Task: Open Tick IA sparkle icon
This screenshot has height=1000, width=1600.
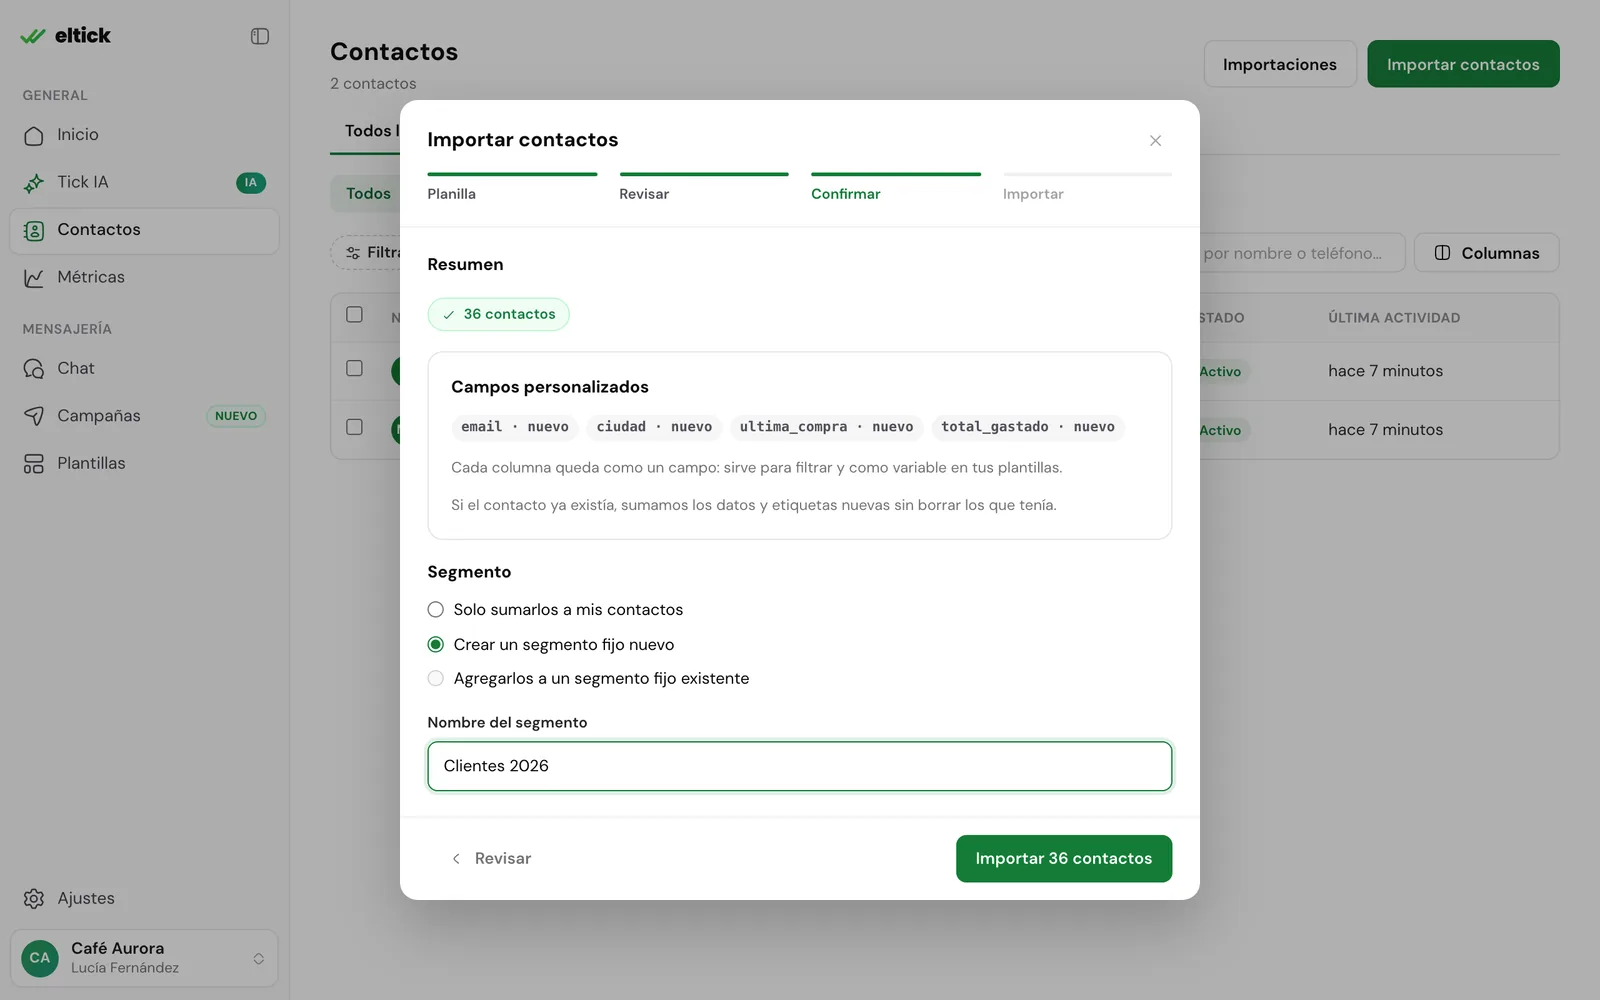Action: (x=34, y=183)
